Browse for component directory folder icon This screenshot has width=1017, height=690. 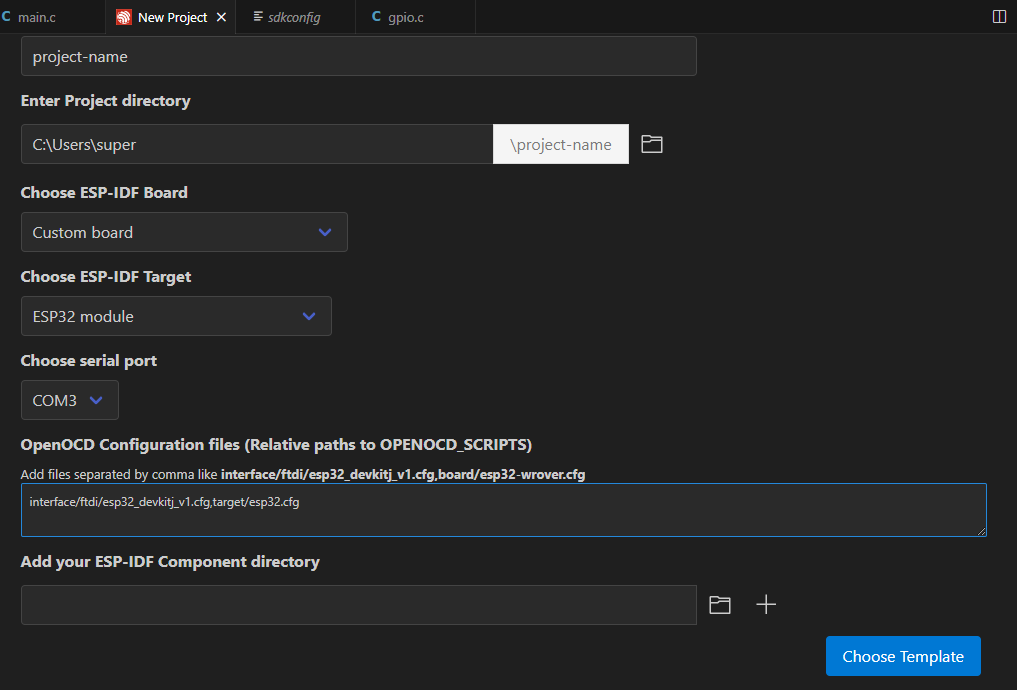coord(720,605)
